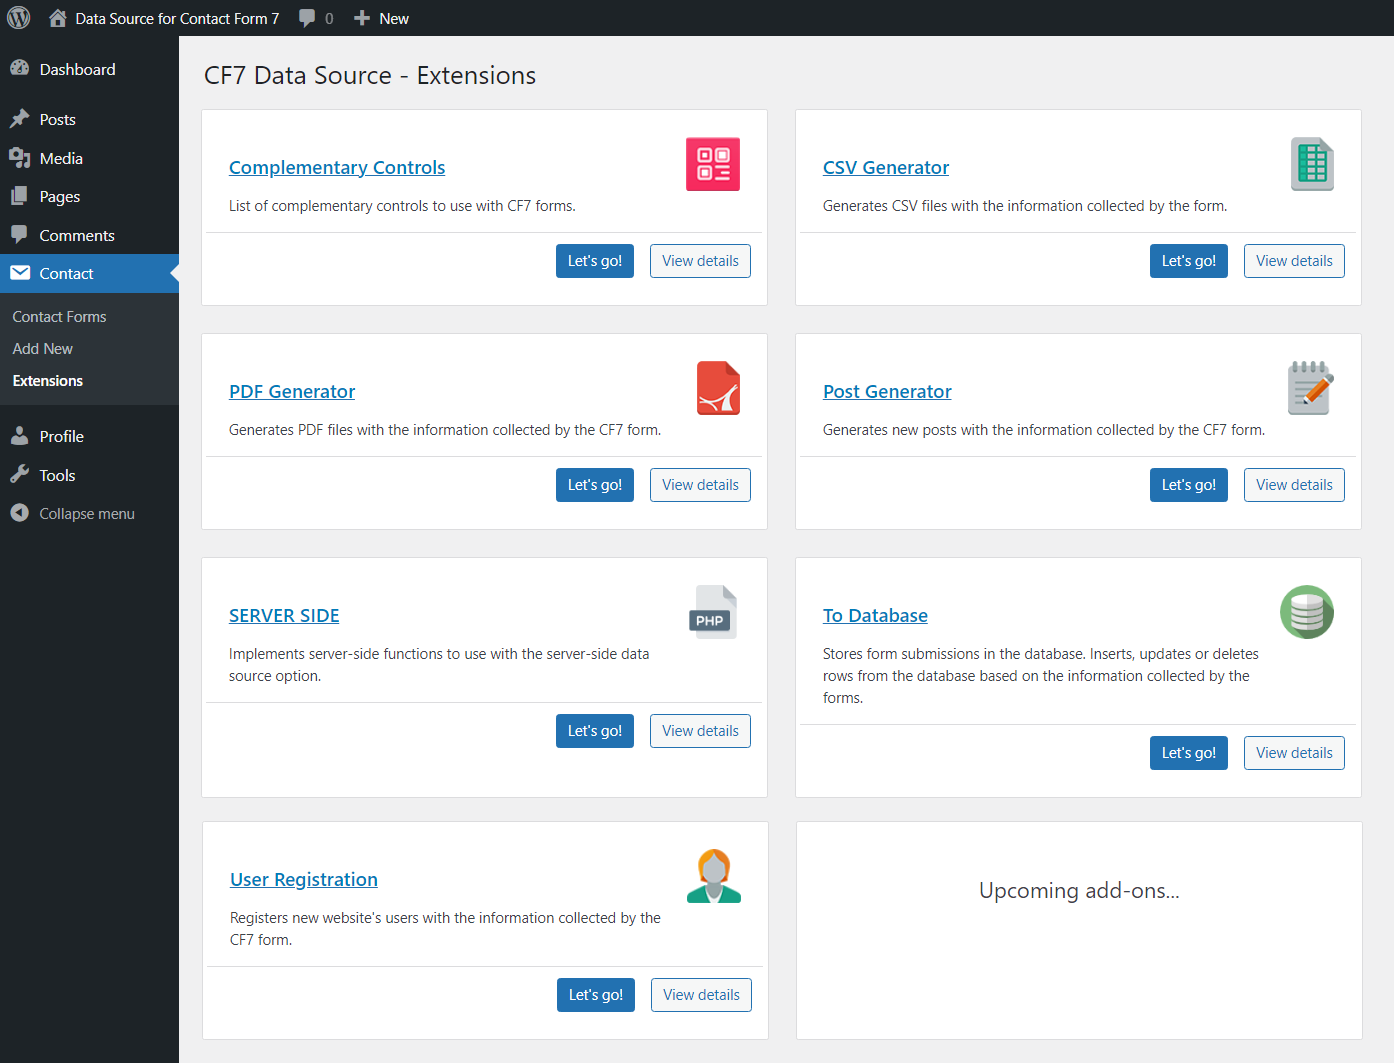Click Let's go! for Complementary Controls
The width and height of the screenshot is (1394, 1063).
click(595, 261)
